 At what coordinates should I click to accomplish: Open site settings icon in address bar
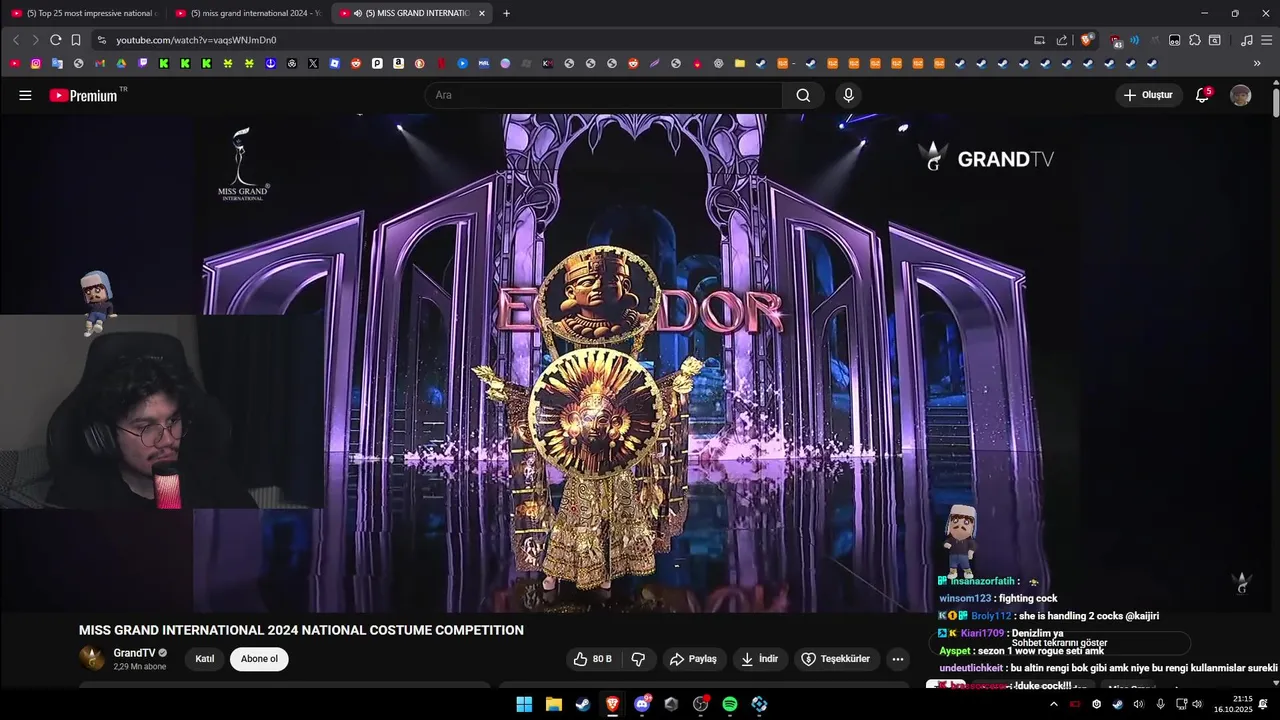[101, 40]
